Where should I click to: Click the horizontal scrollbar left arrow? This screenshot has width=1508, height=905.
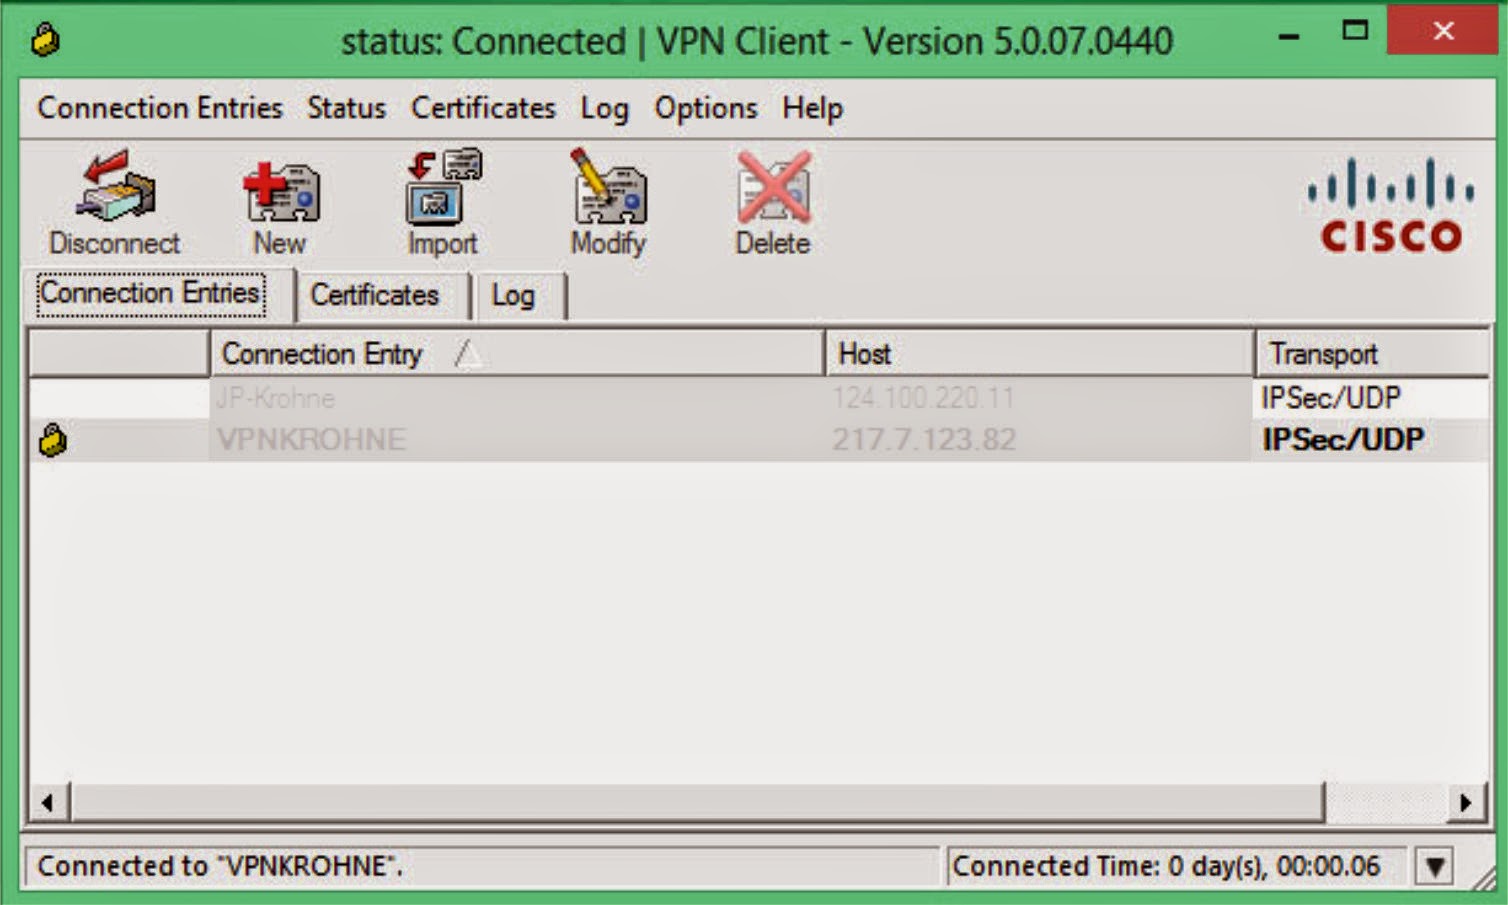pyautogui.click(x=48, y=802)
